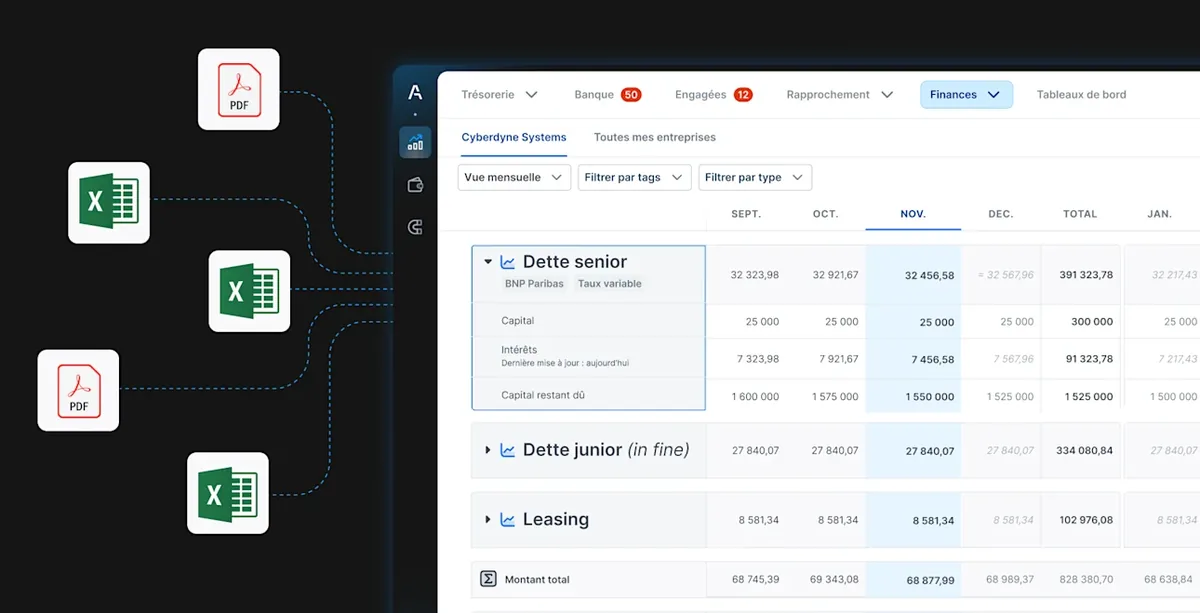This screenshot has height=613, width=1200.
Task: Select the Intérêts row label
Action: [519, 350]
